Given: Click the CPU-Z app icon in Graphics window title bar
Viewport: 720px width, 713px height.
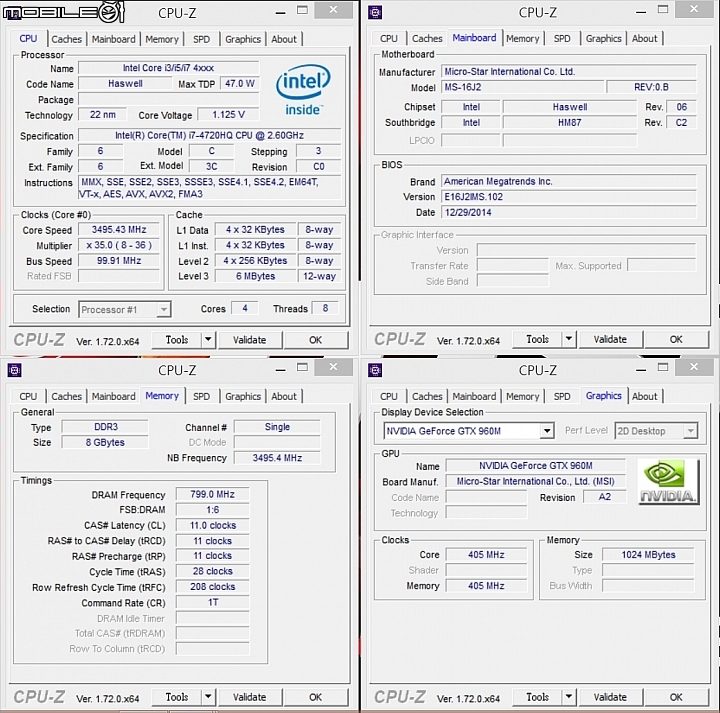Looking at the screenshot, I should [x=375, y=370].
